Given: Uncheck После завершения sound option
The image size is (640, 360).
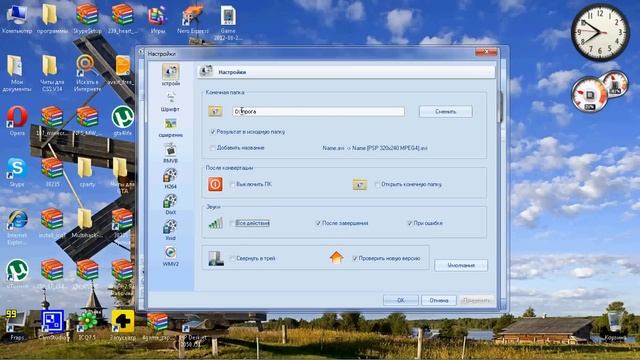Looking at the screenshot, I should [318, 223].
